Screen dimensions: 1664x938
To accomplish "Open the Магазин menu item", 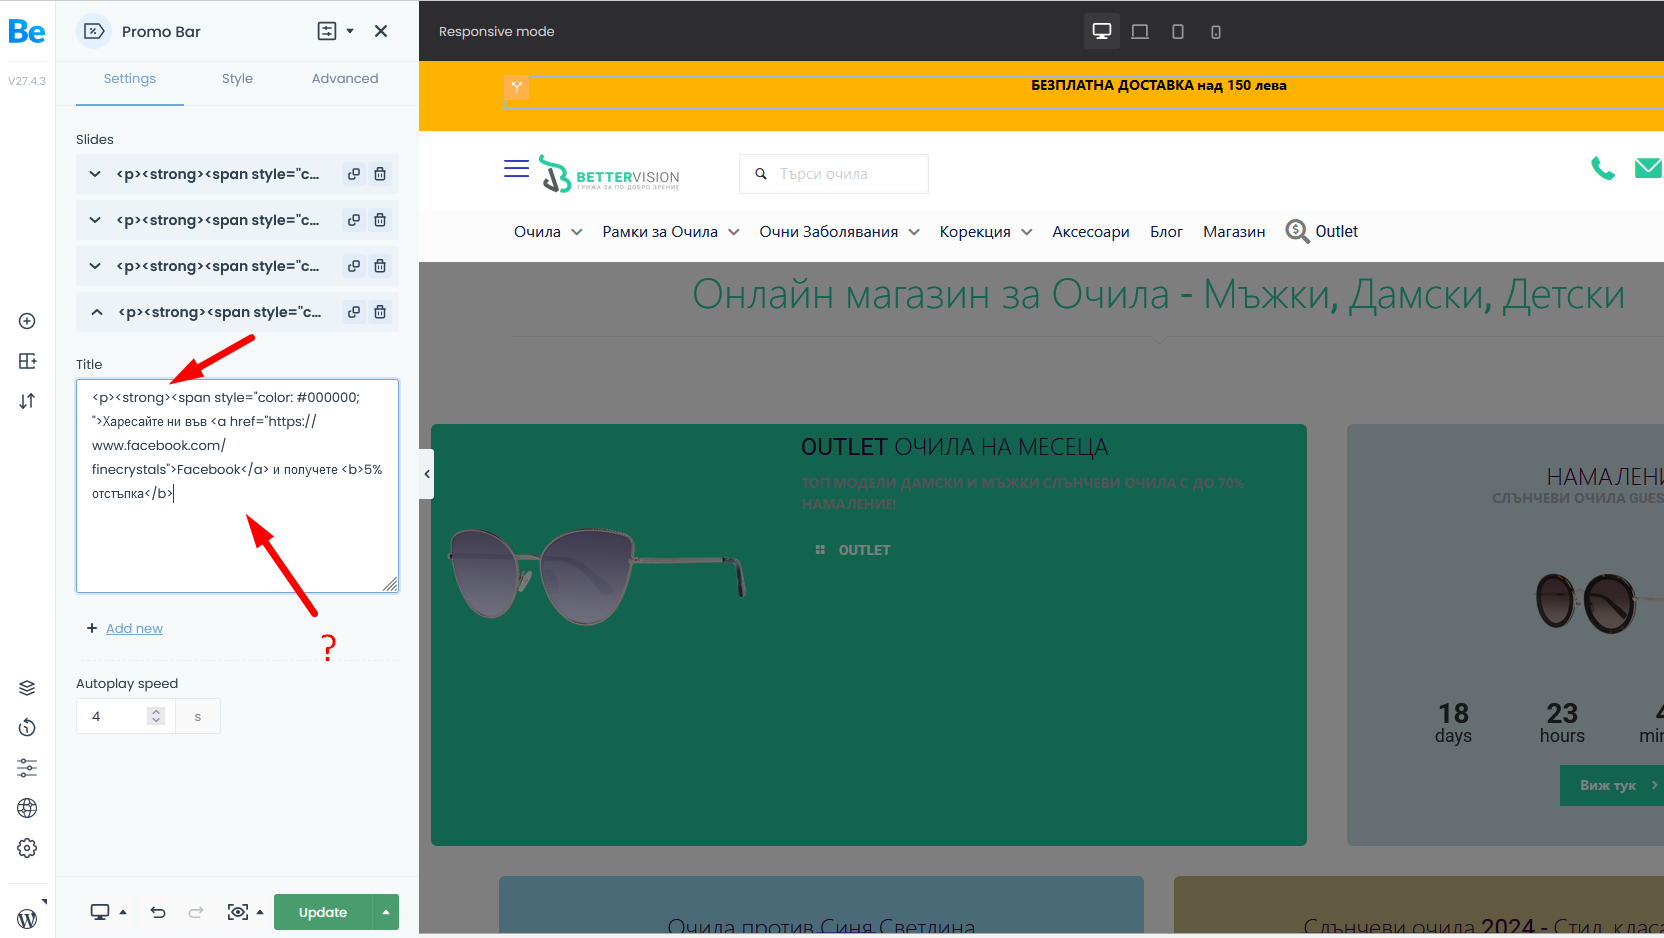I will [x=1234, y=232].
